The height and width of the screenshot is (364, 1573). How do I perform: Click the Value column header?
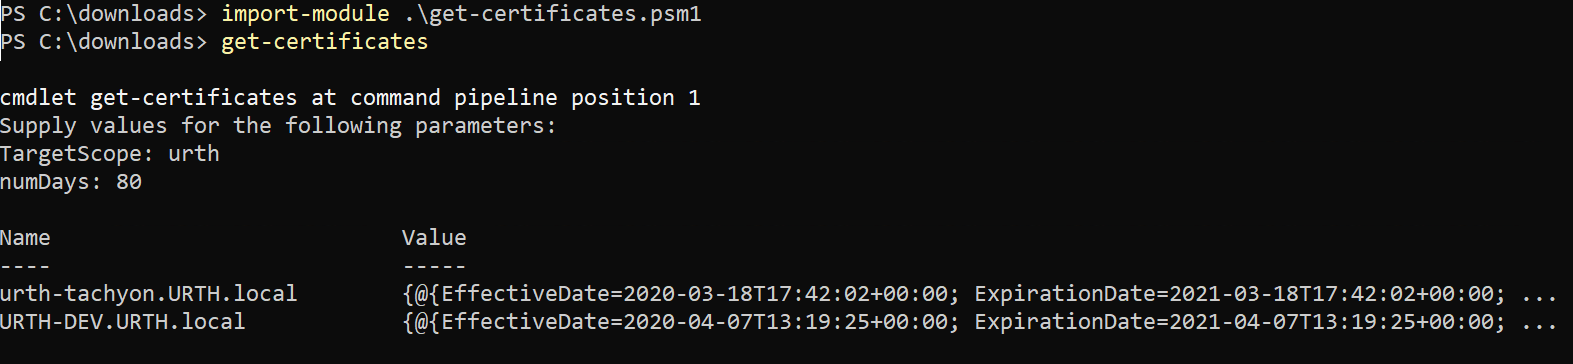434,238
